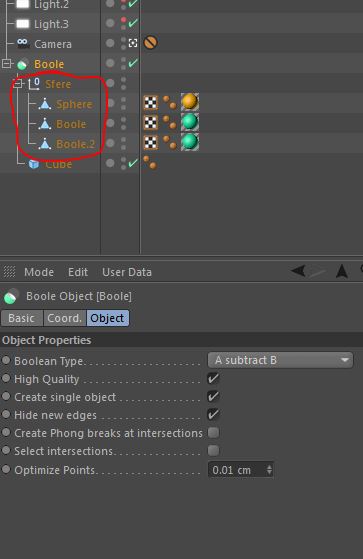Select the orange material tag on Sphere
The width and height of the screenshot is (363, 559).
tap(190, 102)
